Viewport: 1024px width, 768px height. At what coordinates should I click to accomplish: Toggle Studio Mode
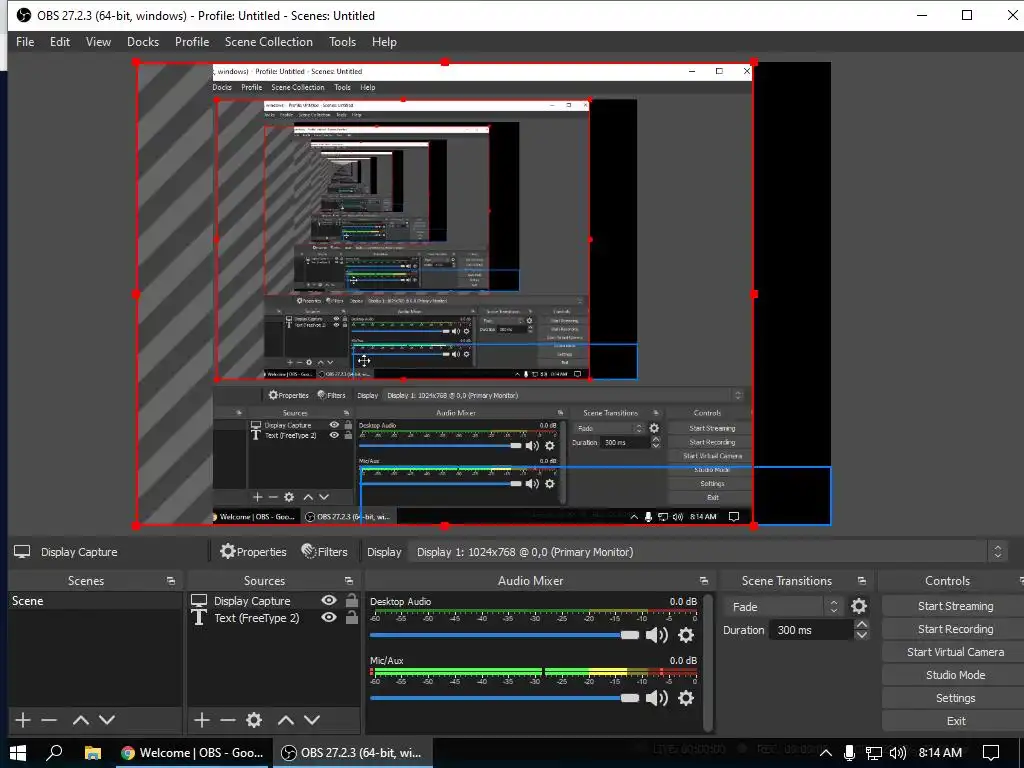coord(955,675)
